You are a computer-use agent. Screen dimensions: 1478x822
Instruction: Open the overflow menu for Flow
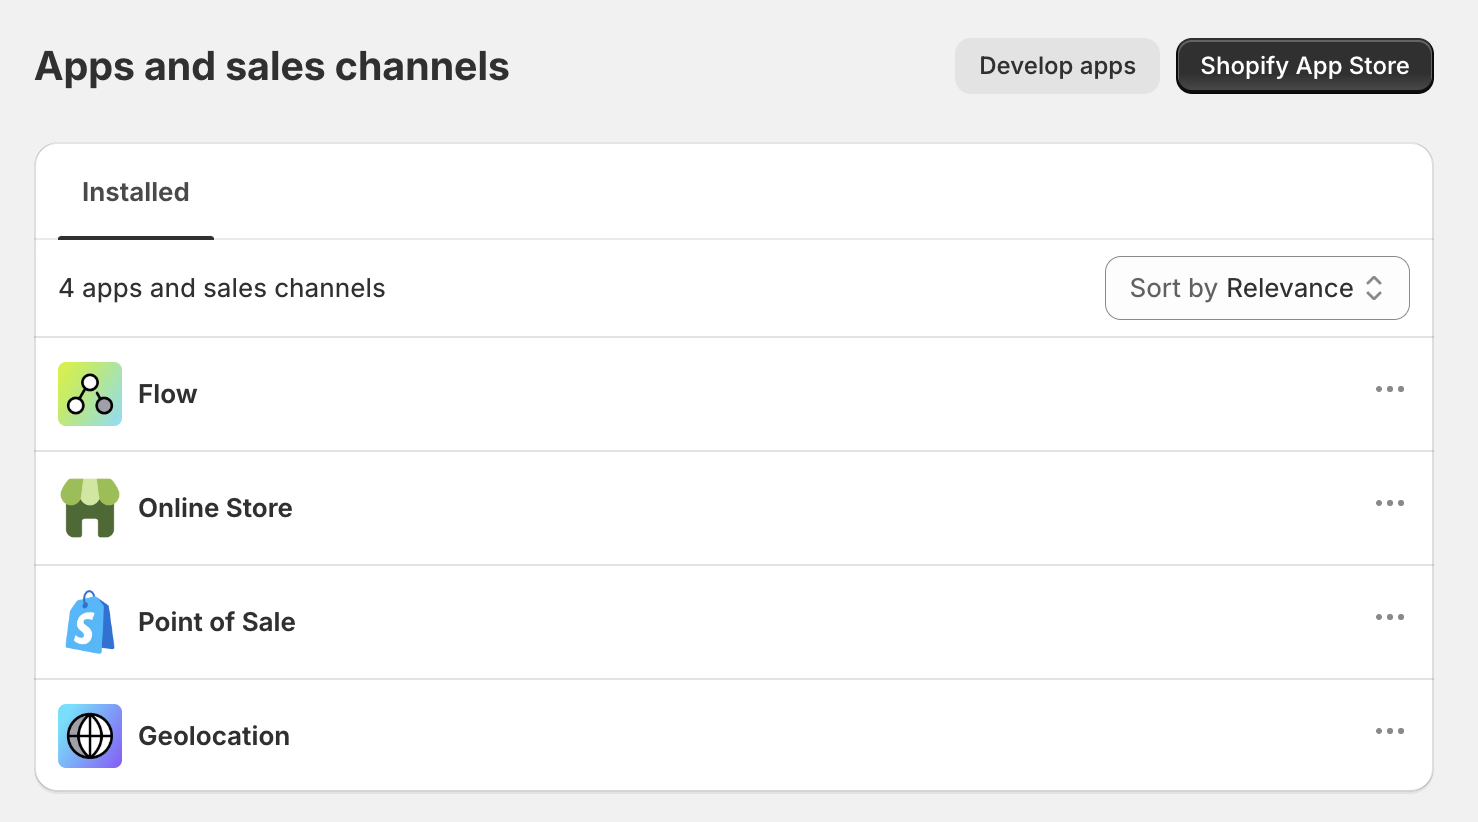tap(1390, 389)
